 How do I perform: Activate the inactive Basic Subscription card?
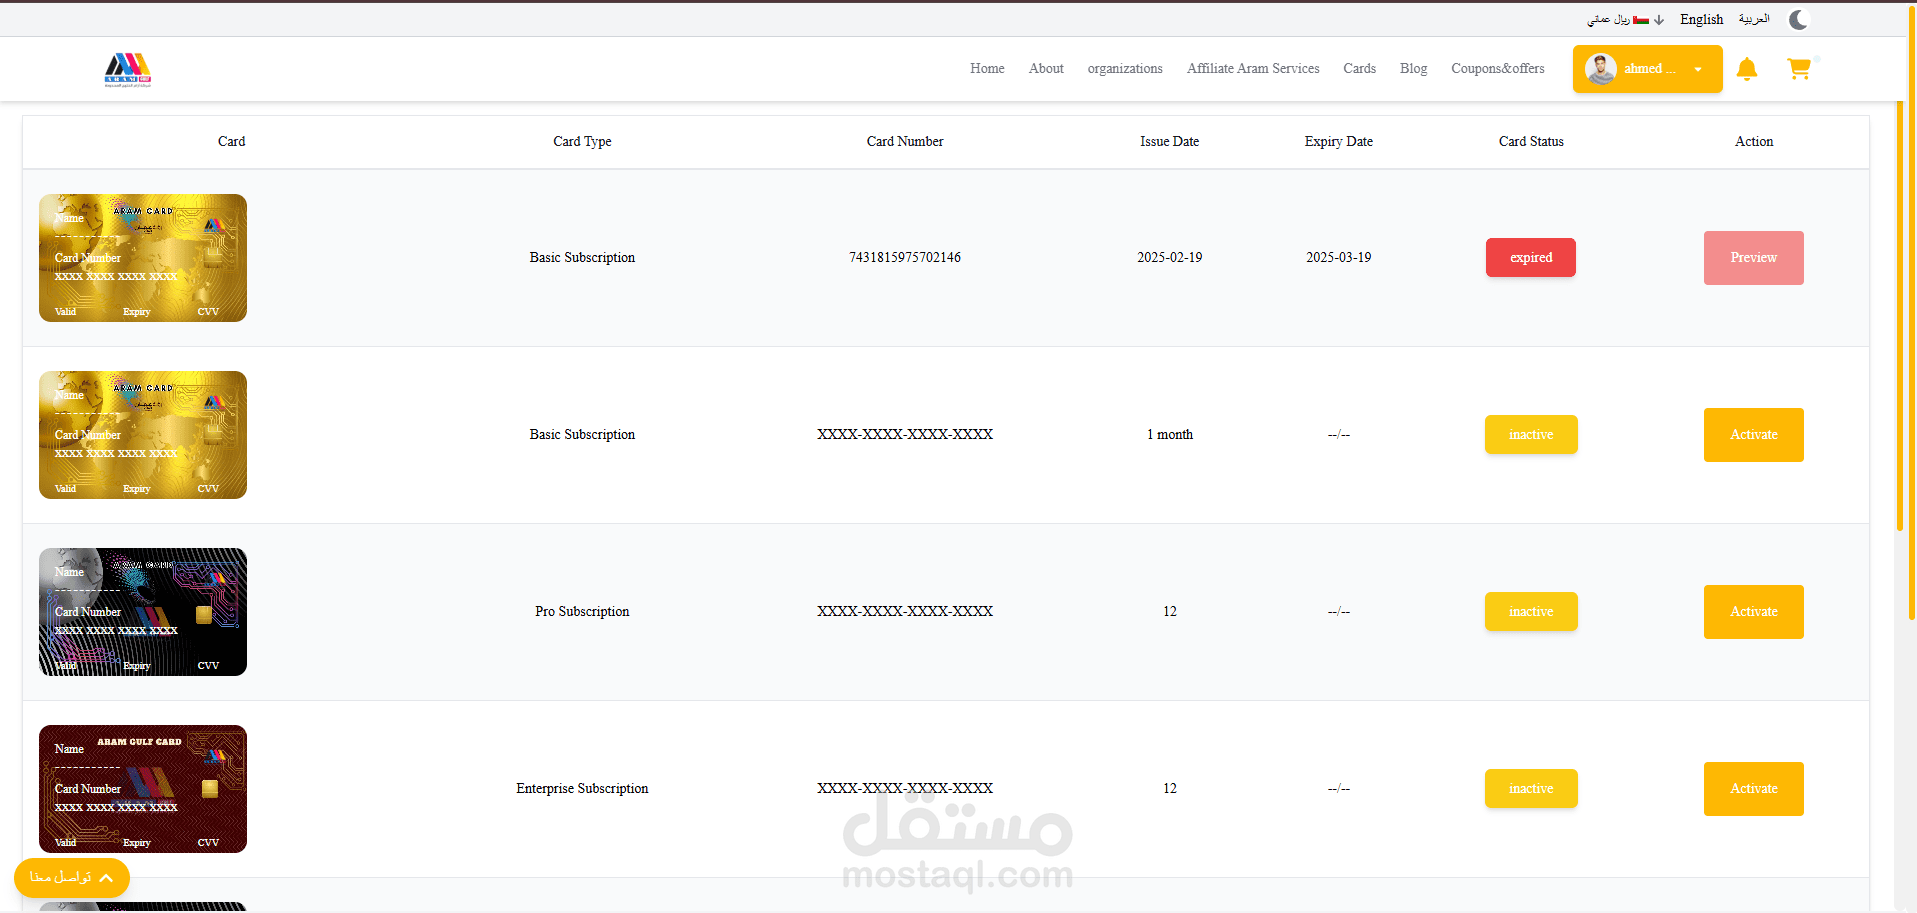[1754, 435]
